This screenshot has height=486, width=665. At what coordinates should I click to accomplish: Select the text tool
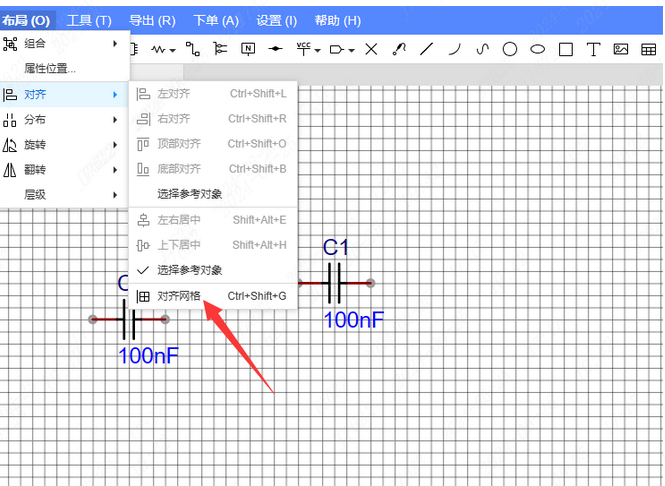(x=592, y=48)
